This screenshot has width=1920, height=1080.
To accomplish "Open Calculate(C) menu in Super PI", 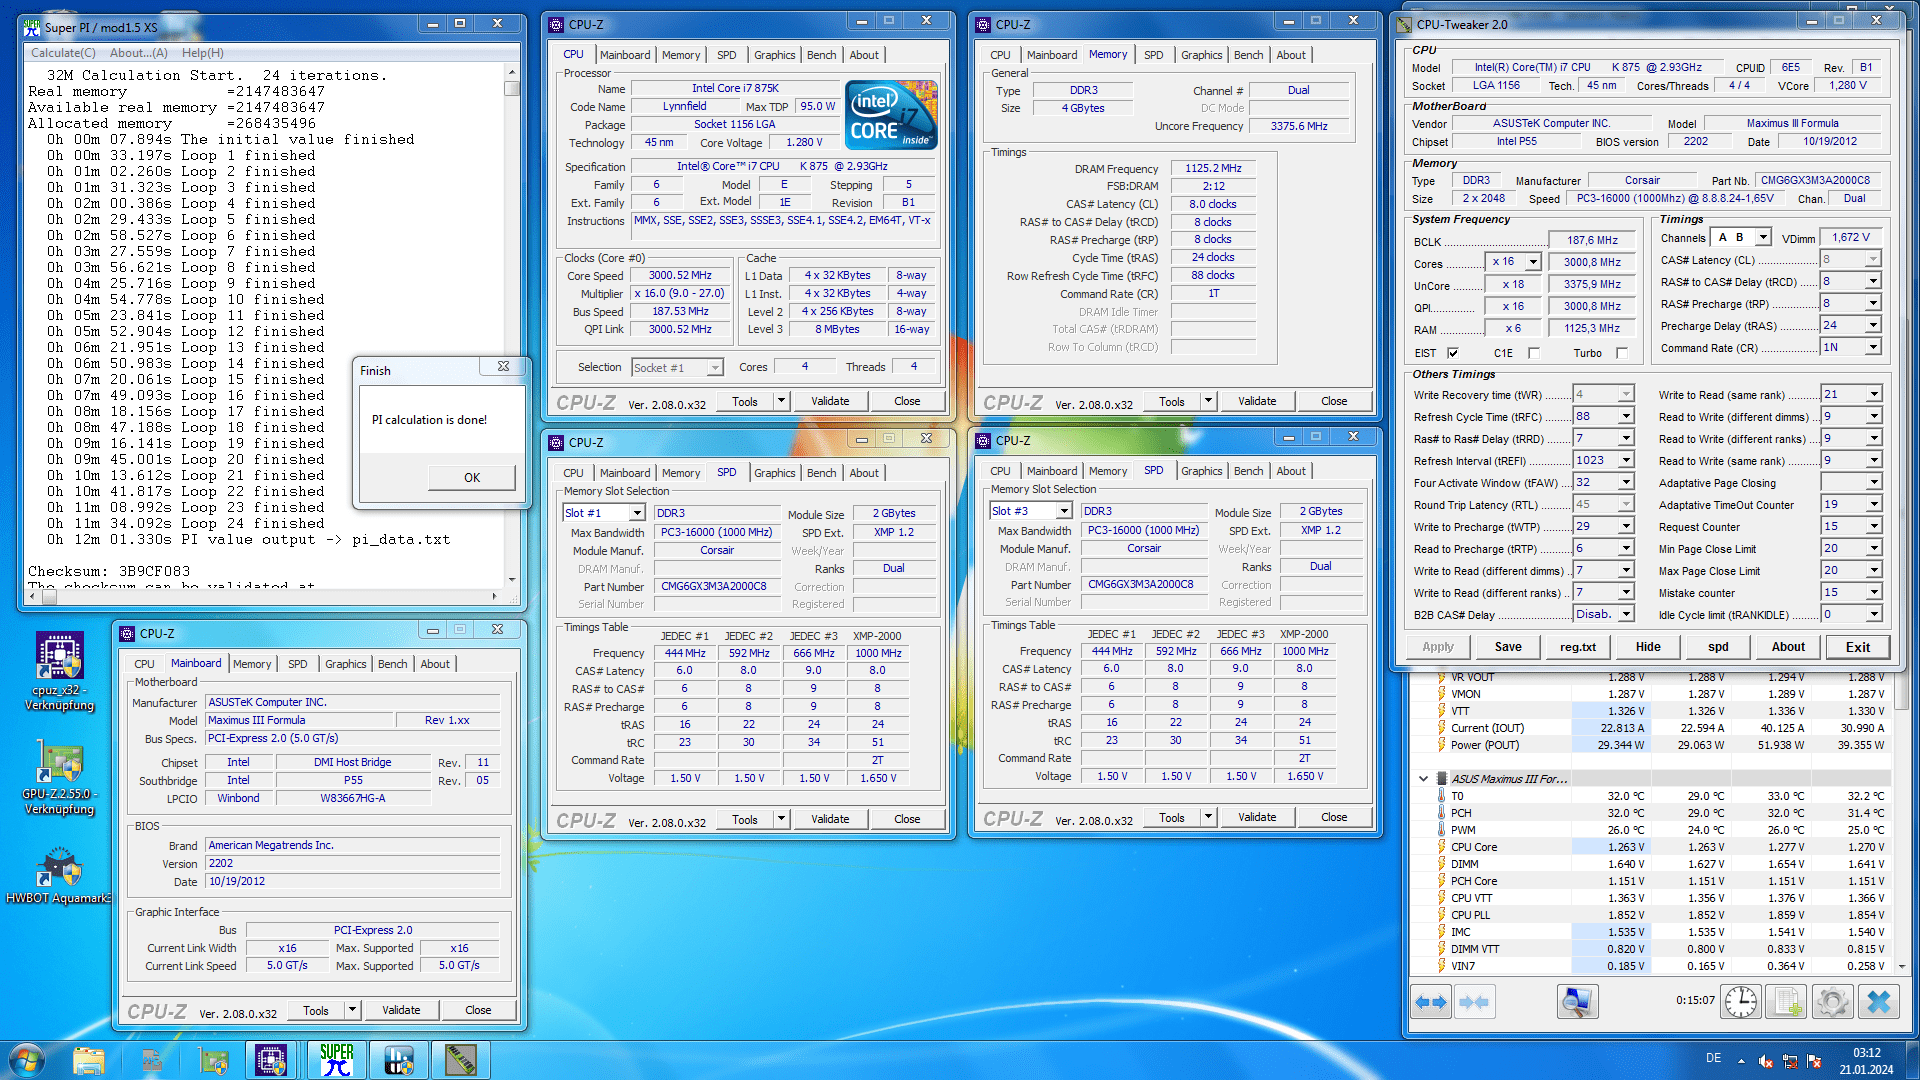I will pyautogui.click(x=63, y=53).
